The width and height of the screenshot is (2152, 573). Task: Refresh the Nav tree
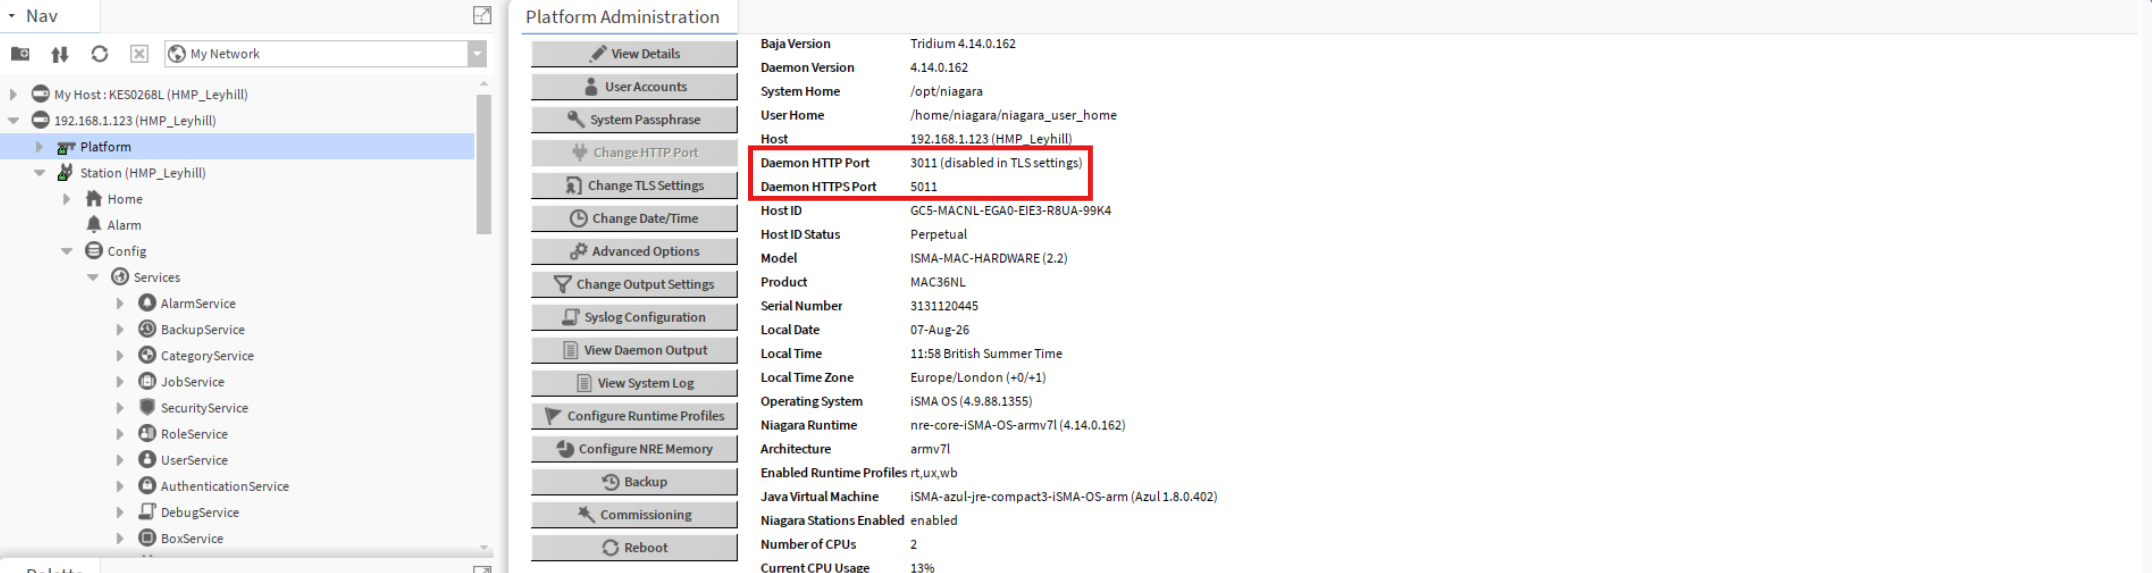pos(99,54)
